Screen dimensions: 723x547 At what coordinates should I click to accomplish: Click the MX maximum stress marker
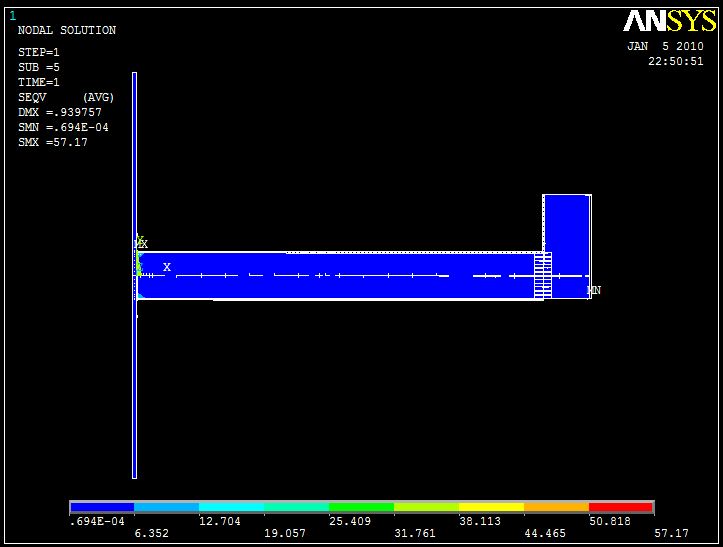(x=141, y=244)
